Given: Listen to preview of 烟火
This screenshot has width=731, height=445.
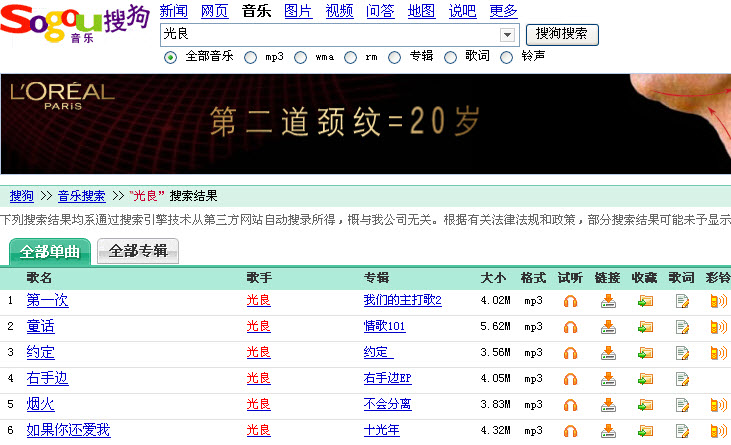Looking at the screenshot, I should click(570, 405).
